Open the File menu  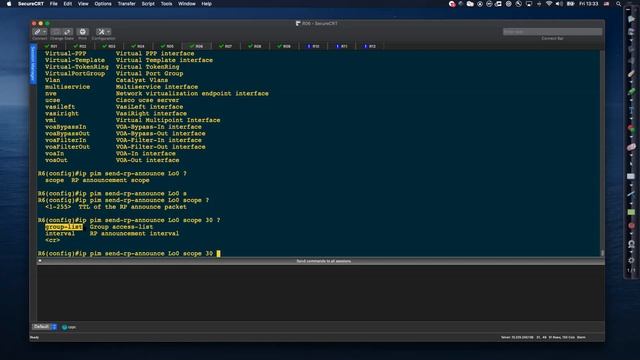[x=53, y=4]
